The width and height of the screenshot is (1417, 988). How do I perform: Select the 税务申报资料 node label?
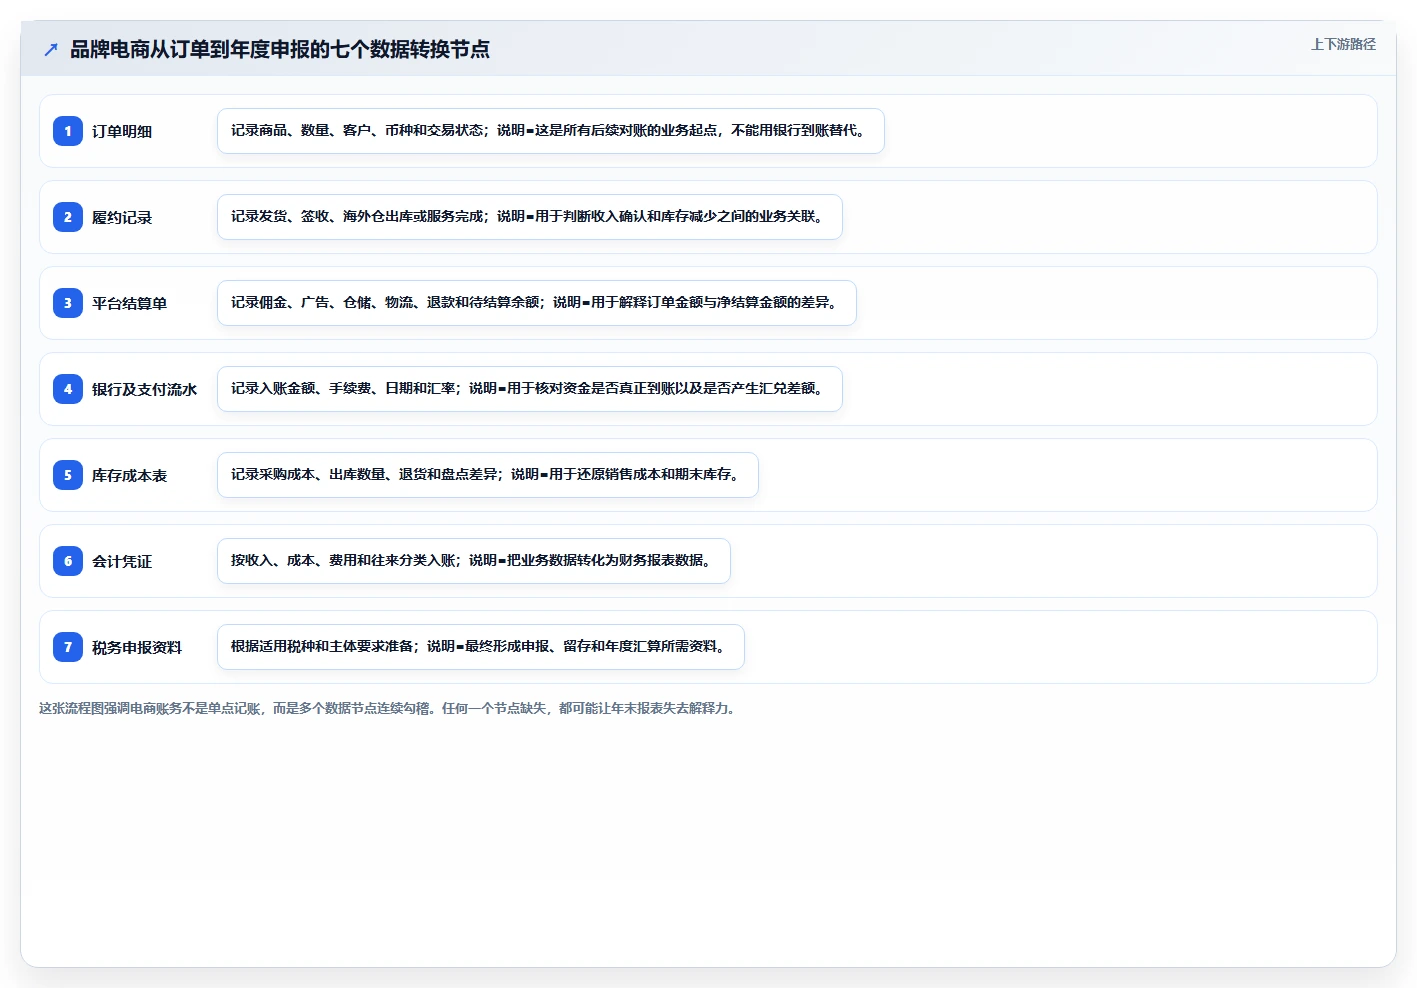tap(137, 647)
